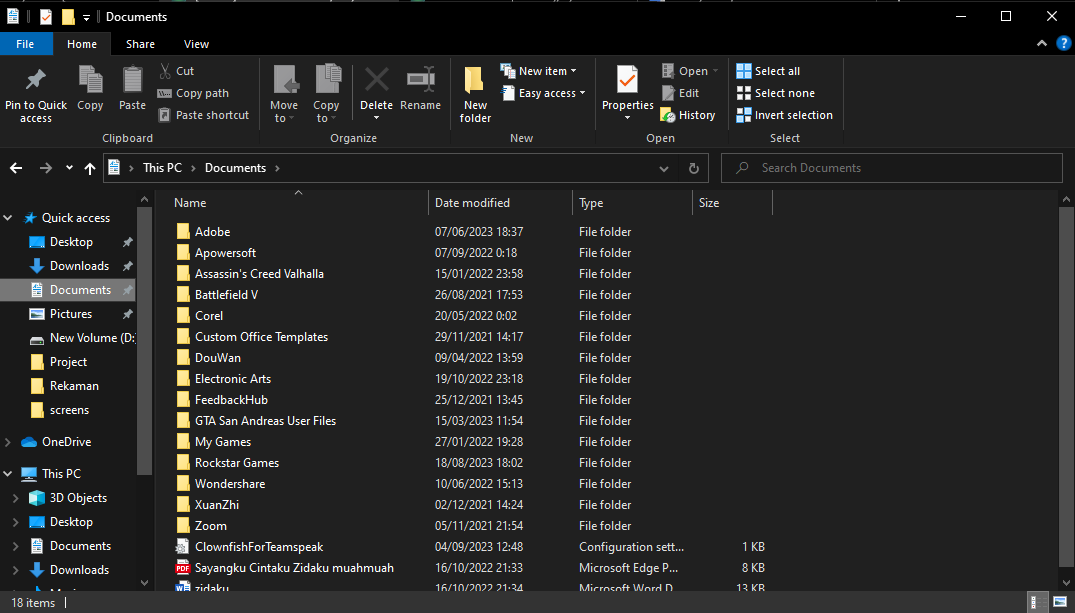The height and width of the screenshot is (613, 1075).
Task: Select Sayangku Cintaku Zidaku muahmuah PDF
Action: point(294,568)
